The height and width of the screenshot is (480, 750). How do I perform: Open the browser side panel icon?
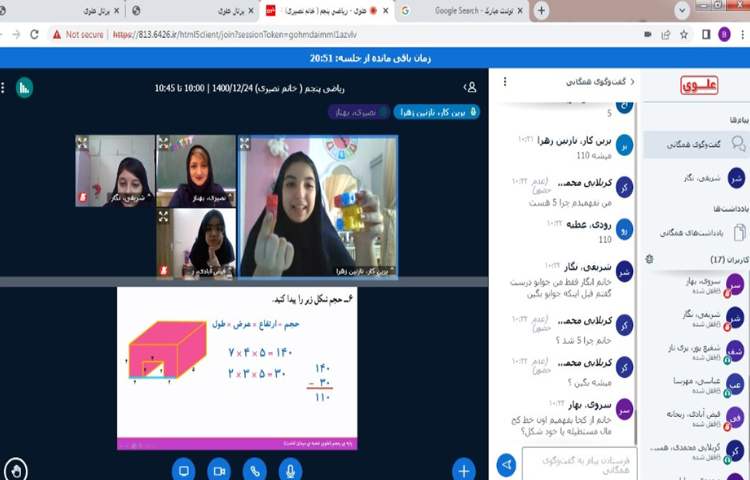706,34
